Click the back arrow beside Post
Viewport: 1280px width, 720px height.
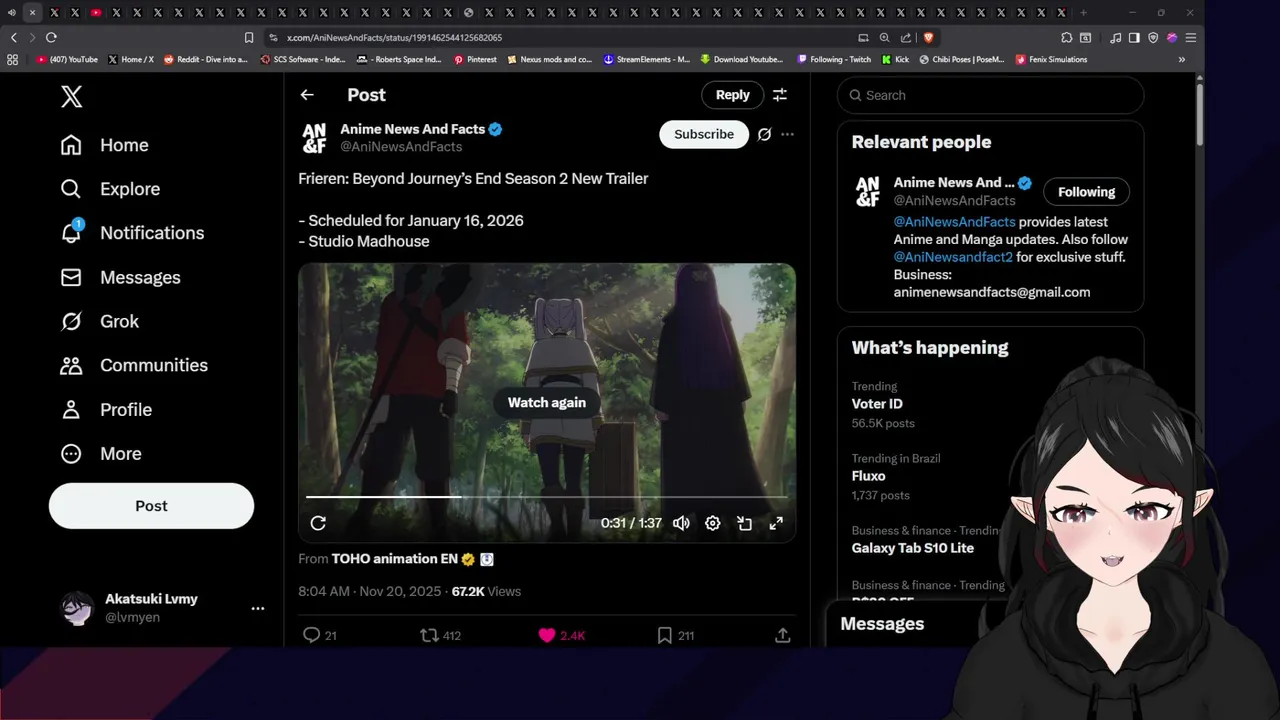307,95
